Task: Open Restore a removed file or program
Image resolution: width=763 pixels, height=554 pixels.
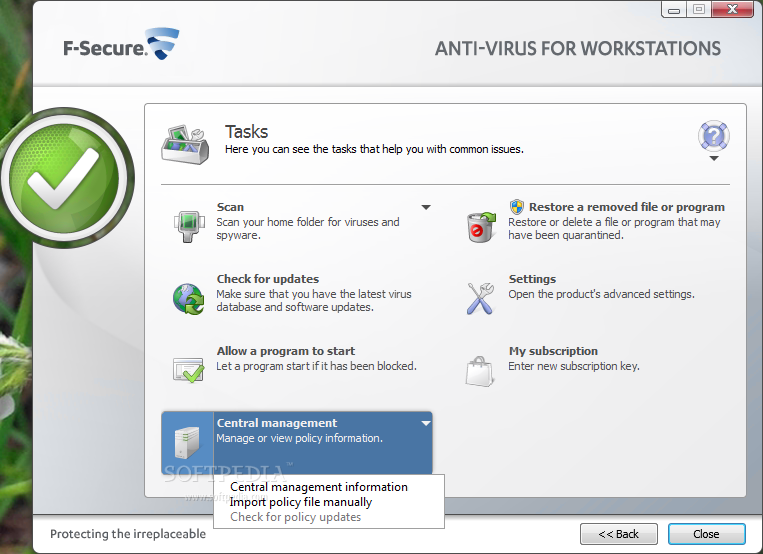Action: pos(627,207)
